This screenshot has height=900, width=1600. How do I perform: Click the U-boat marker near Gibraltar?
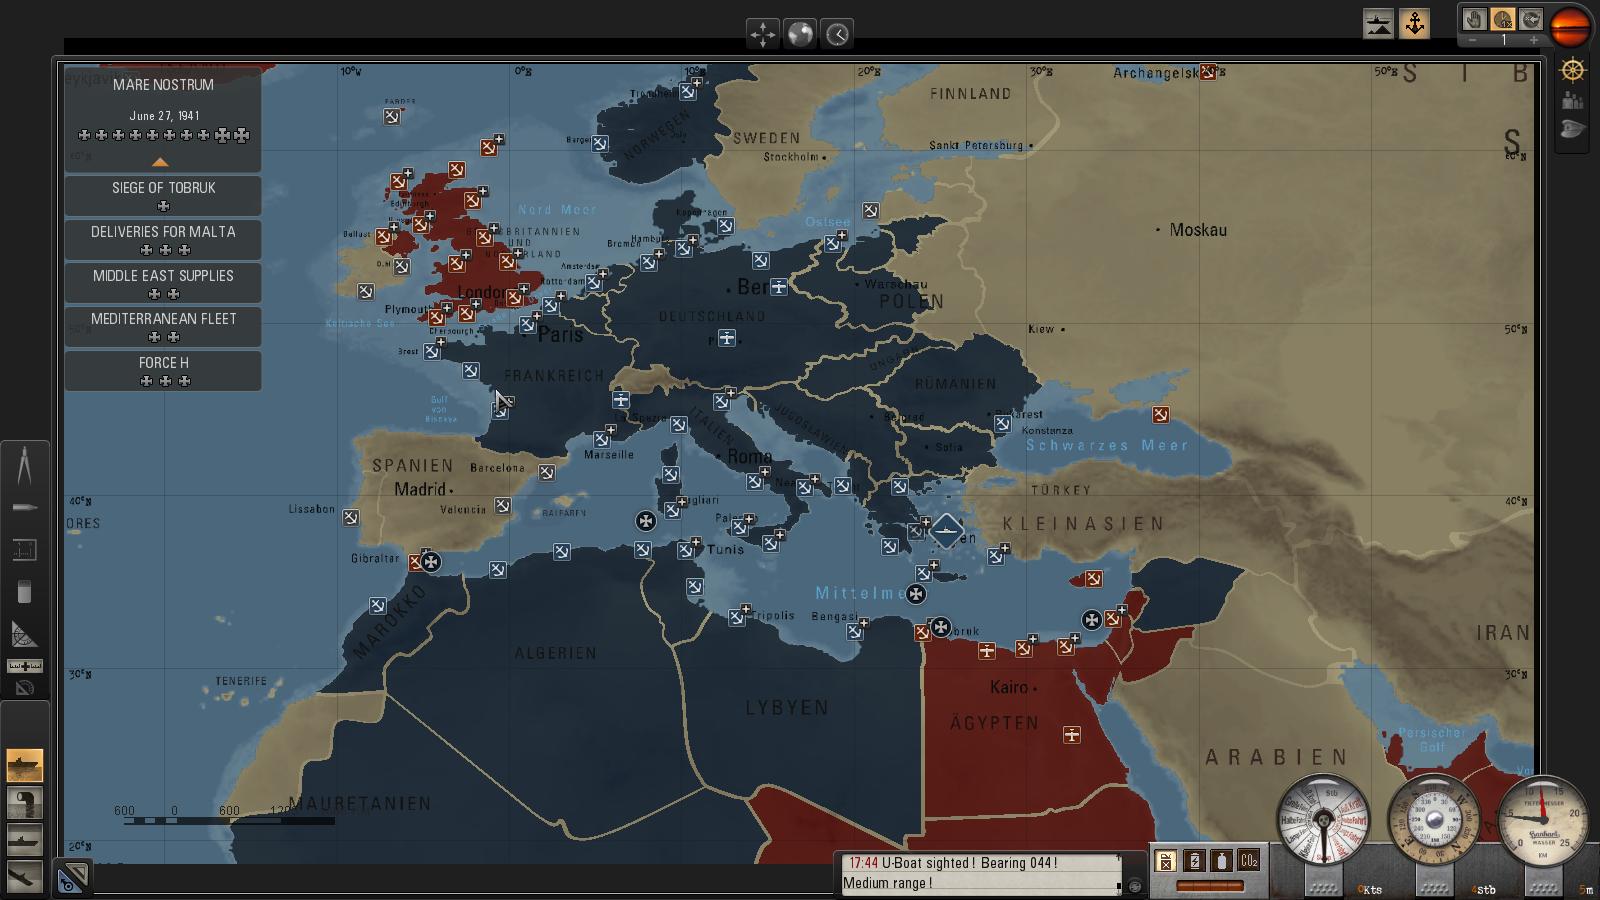pos(431,562)
